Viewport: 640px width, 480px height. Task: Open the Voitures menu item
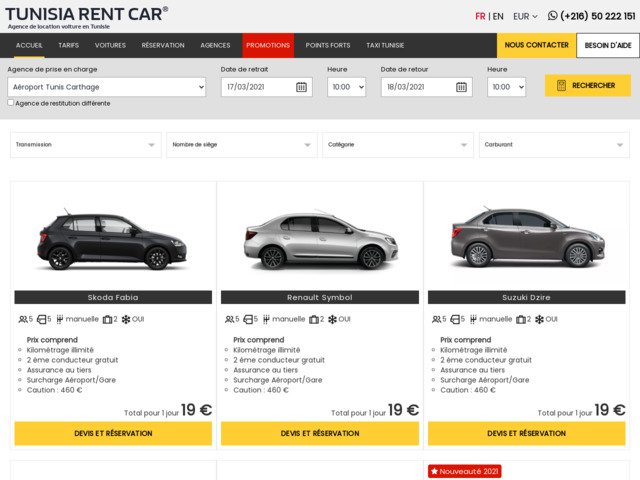coord(110,45)
